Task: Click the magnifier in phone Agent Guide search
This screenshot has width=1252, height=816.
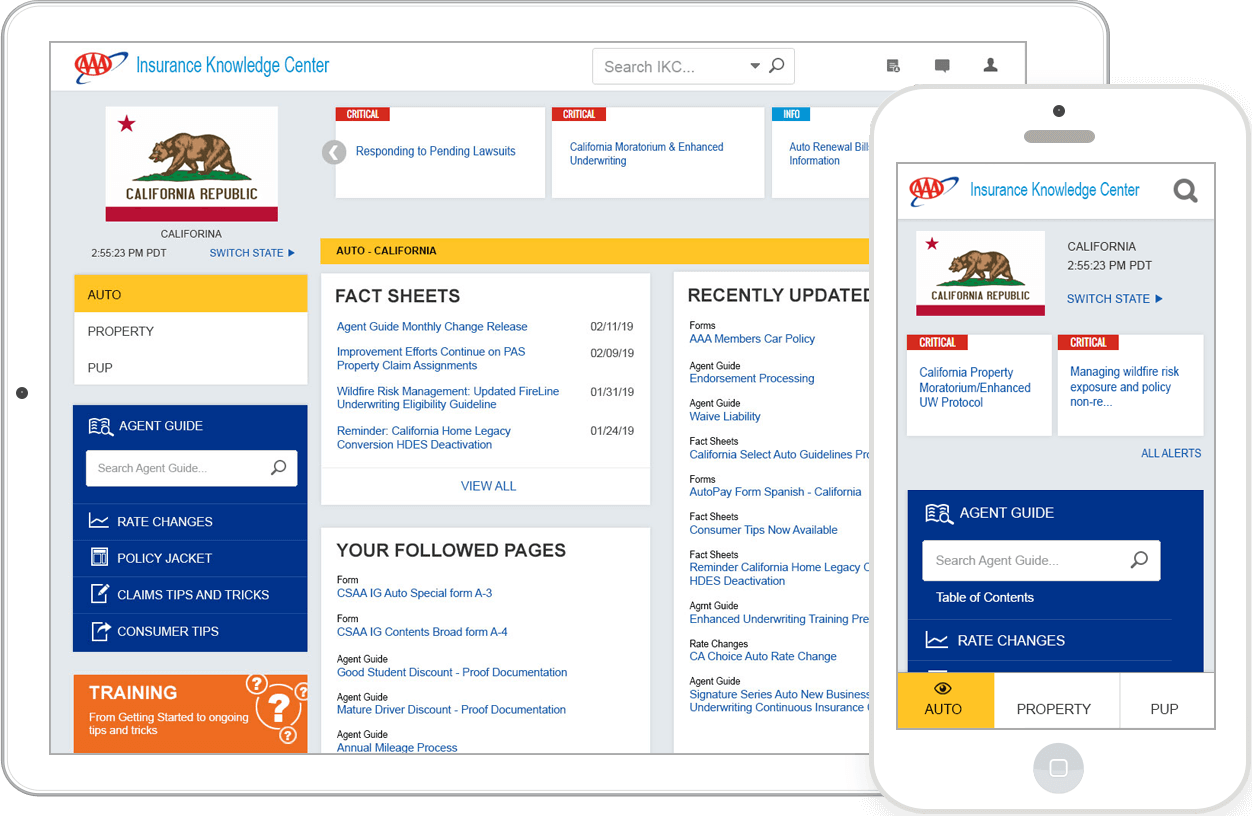Action: point(1139,560)
